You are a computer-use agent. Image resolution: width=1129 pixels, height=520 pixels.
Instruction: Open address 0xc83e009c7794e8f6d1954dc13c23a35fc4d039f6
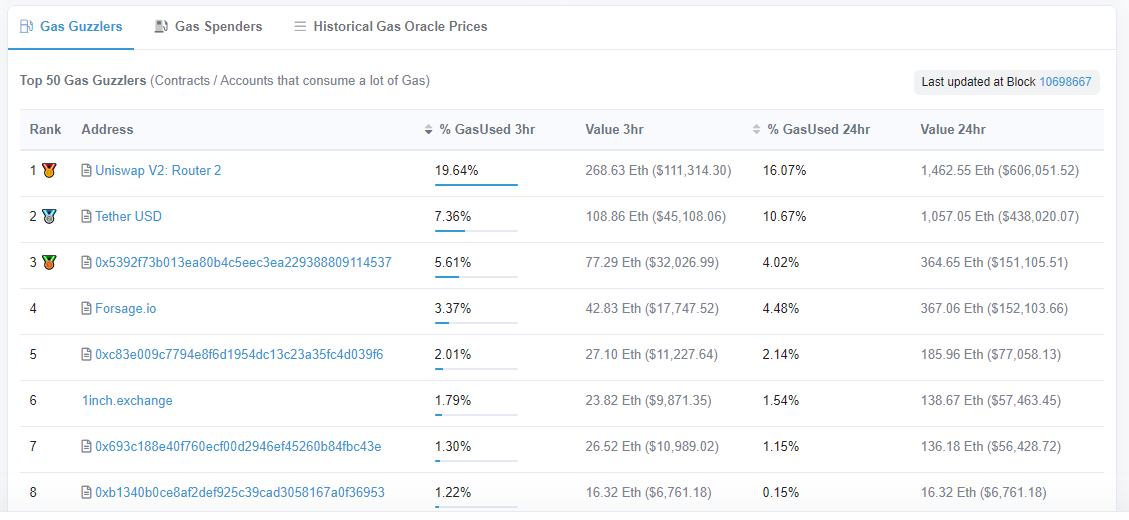239,354
